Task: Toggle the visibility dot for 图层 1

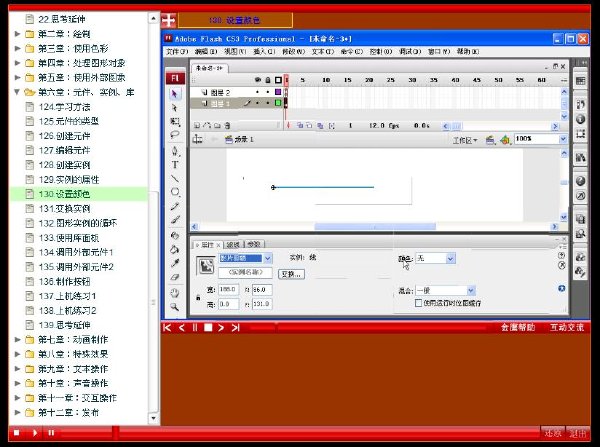Action: (x=258, y=103)
